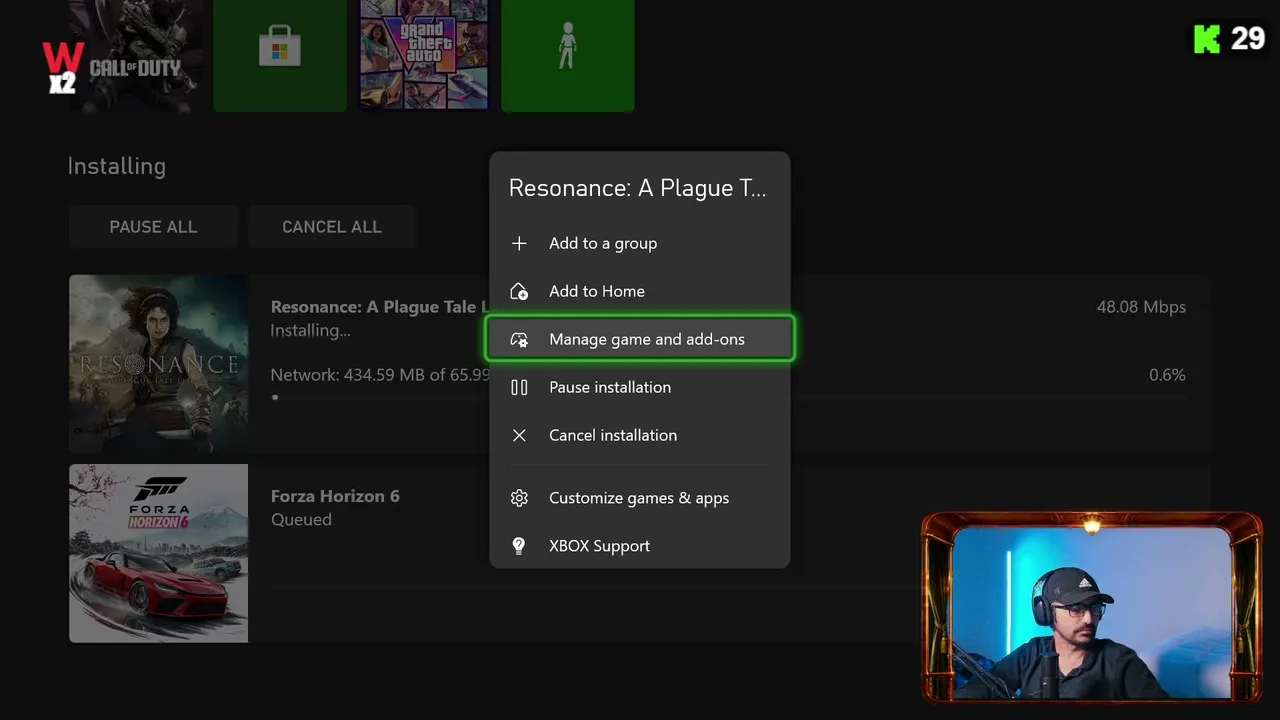Select the Forza Horizon 6 cover art
Image resolution: width=1280 pixels, height=720 pixels.
(x=158, y=553)
